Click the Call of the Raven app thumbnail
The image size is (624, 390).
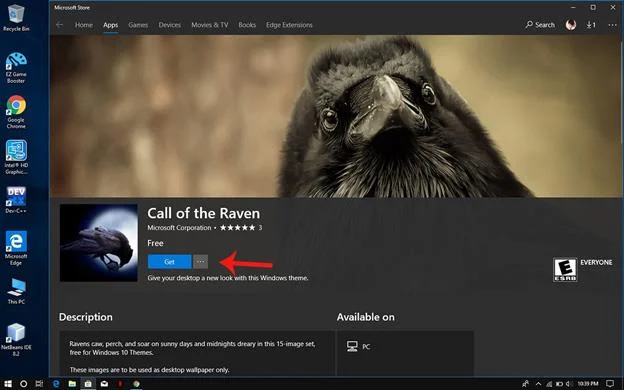[x=99, y=243]
